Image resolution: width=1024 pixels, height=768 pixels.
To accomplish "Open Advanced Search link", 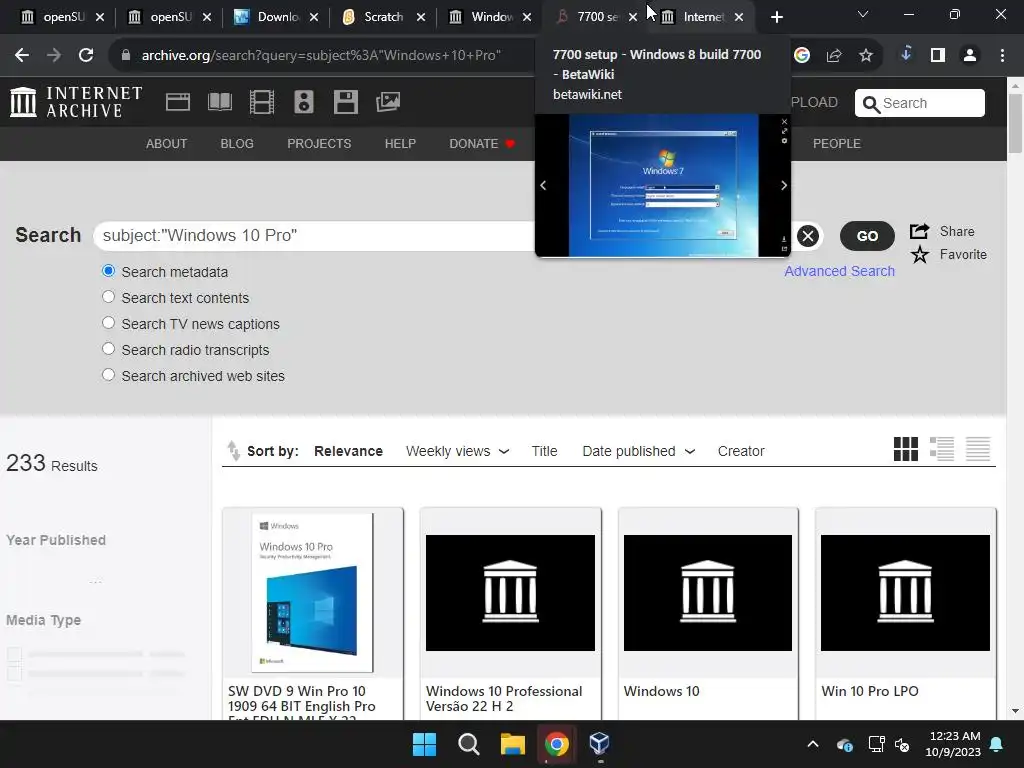I will click(839, 271).
